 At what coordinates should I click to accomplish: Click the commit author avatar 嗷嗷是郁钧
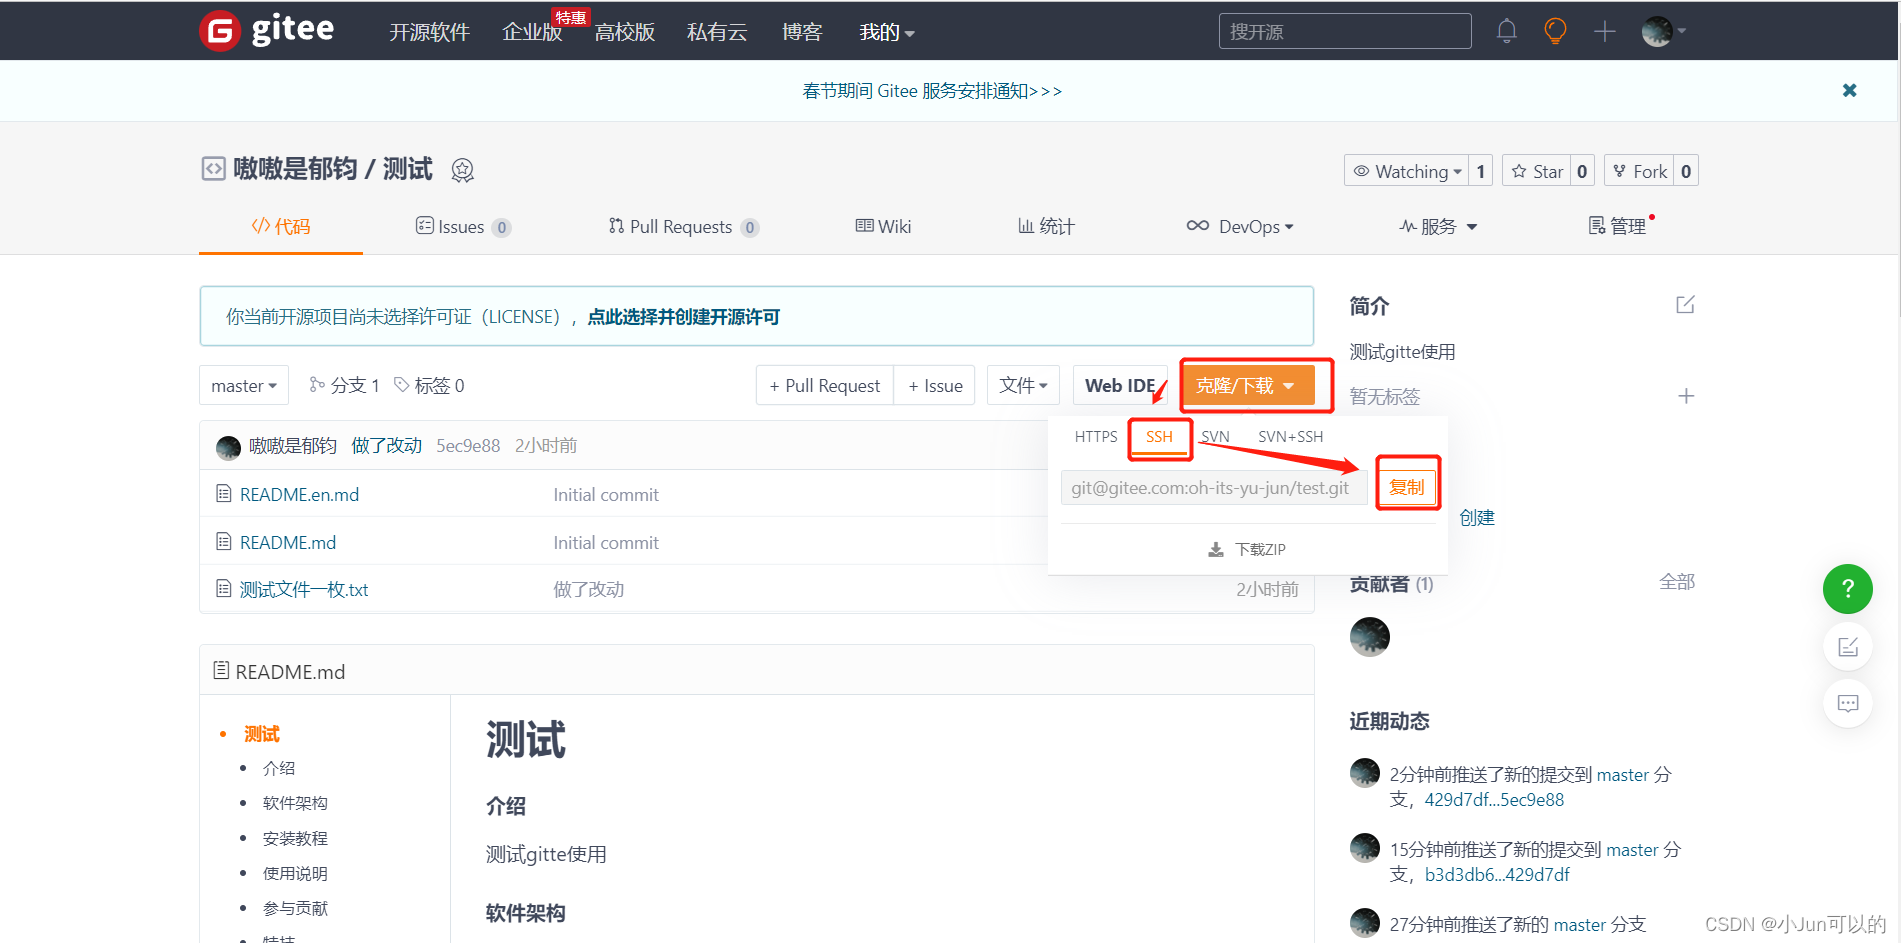[228, 446]
